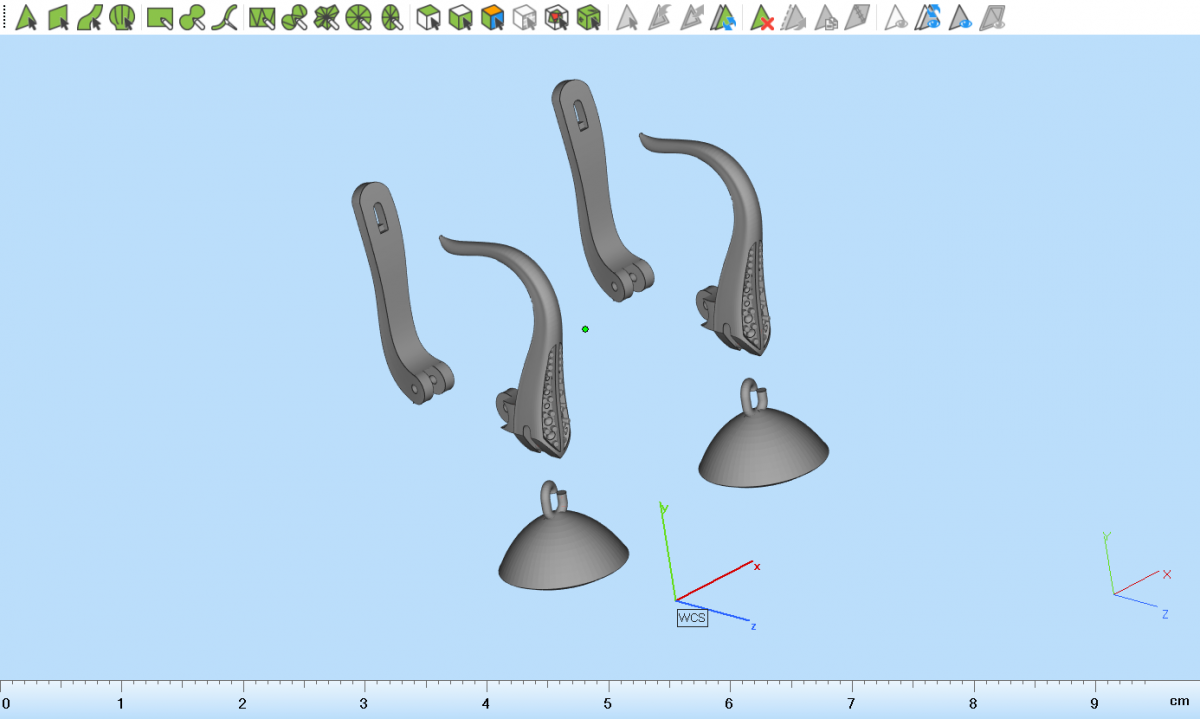Select the Mark Shell tool icon
Image resolution: width=1200 pixels, height=719 pixels.
coord(123,17)
